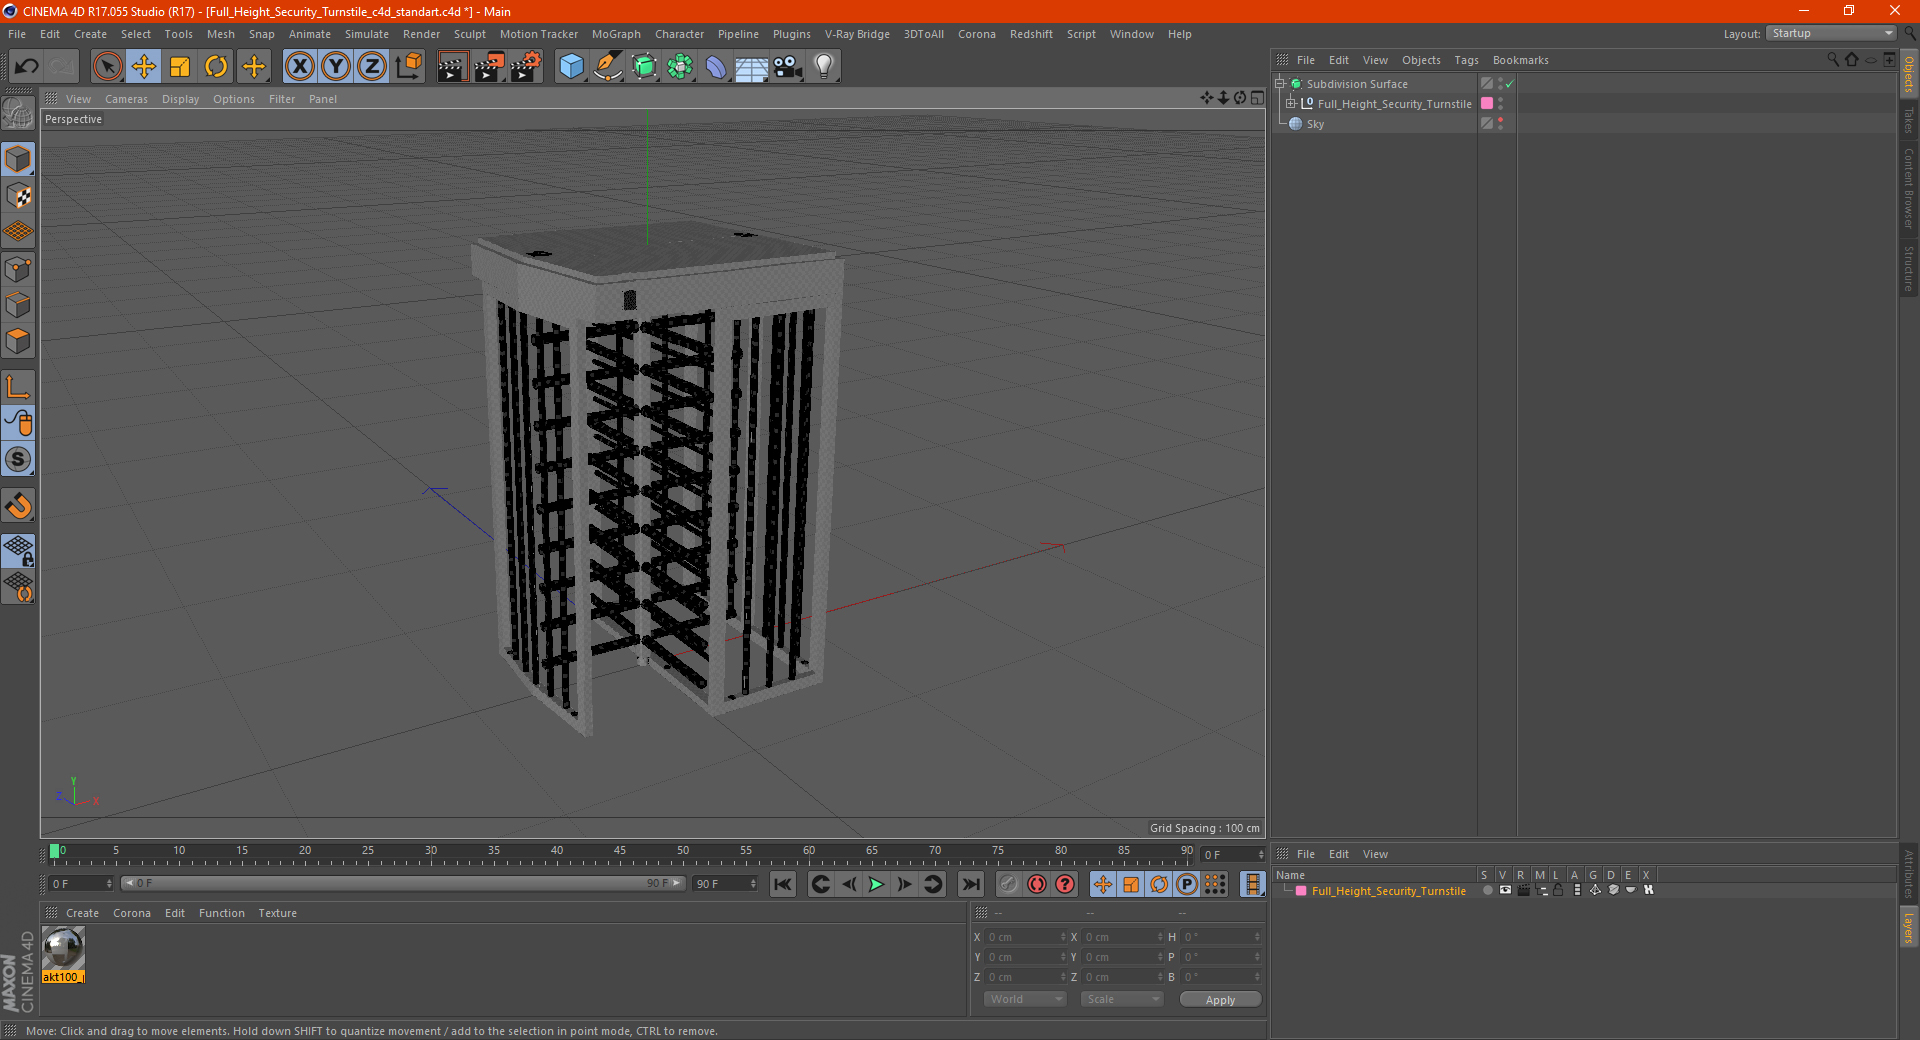Open Render Settings
Image resolution: width=1920 pixels, height=1040 pixels.
(526, 67)
